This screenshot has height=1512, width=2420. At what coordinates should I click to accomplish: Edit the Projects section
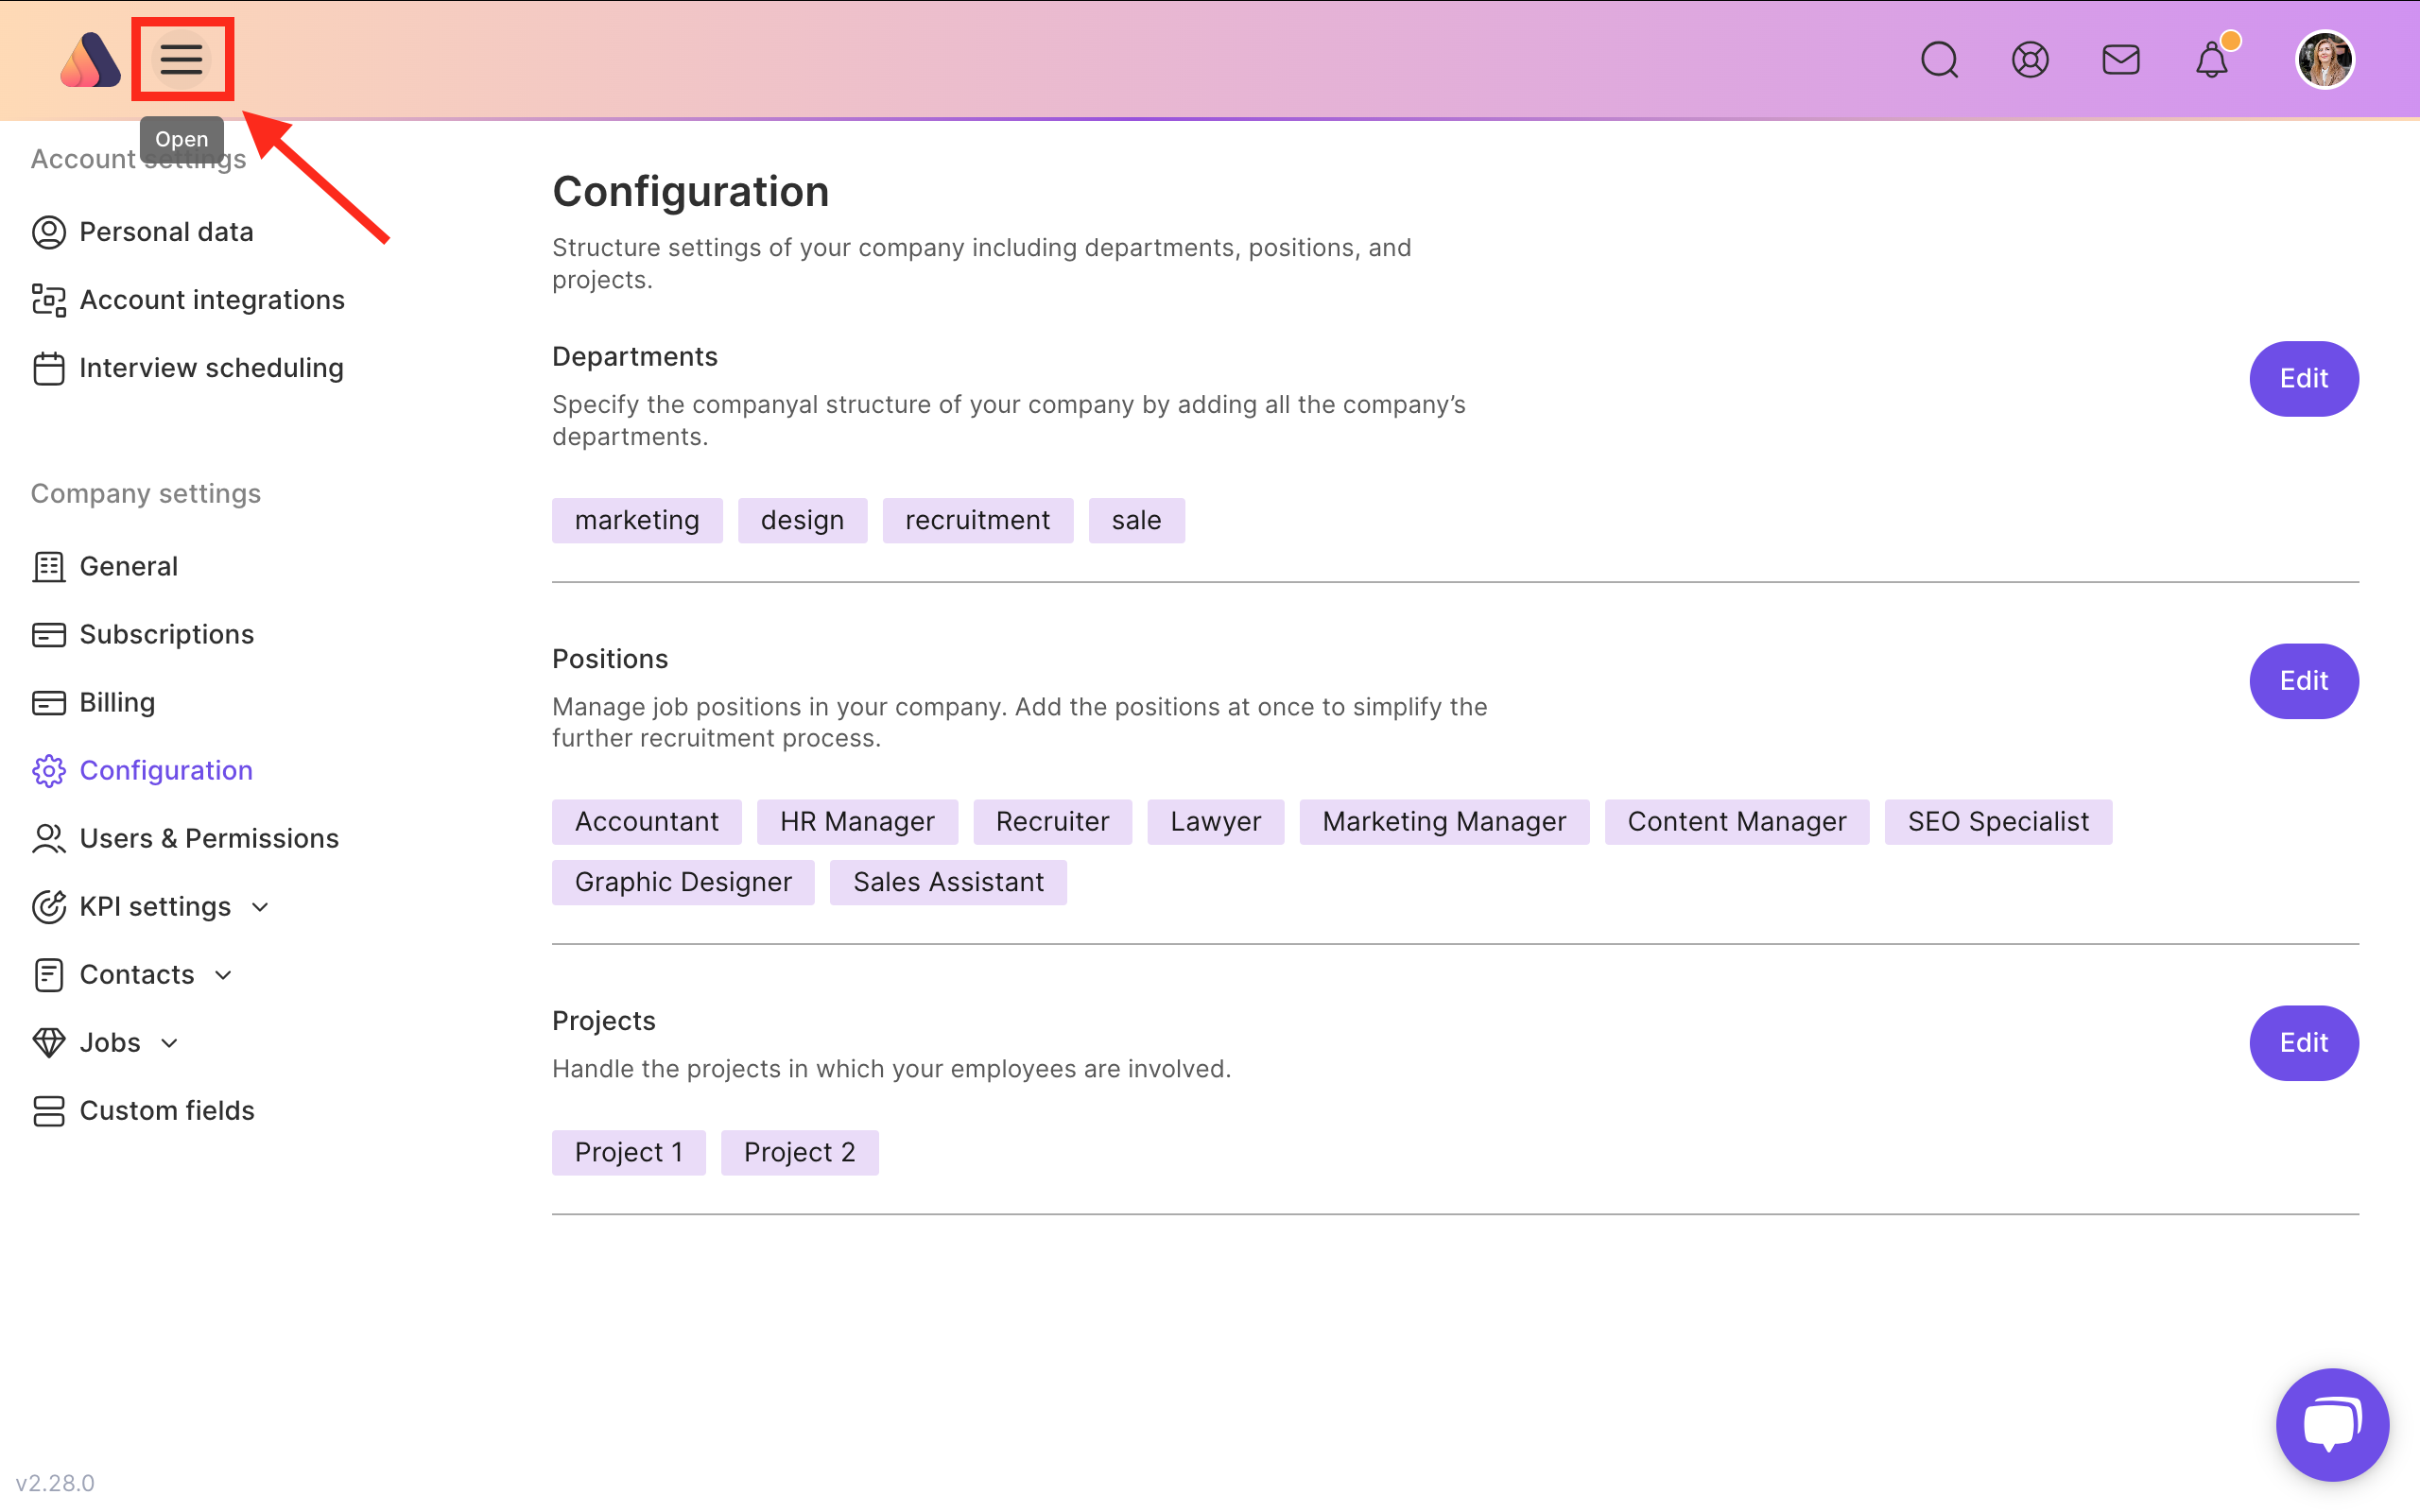tap(2304, 1042)
